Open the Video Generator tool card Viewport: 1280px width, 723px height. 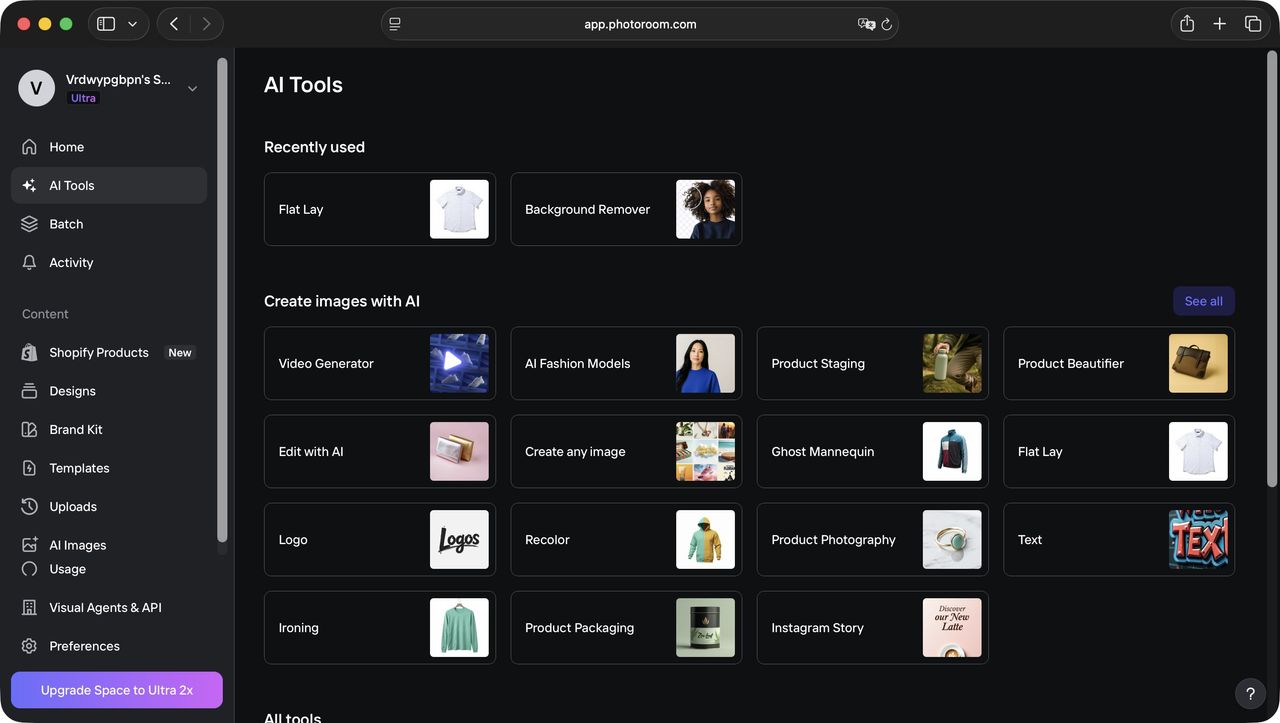(380, 363)
